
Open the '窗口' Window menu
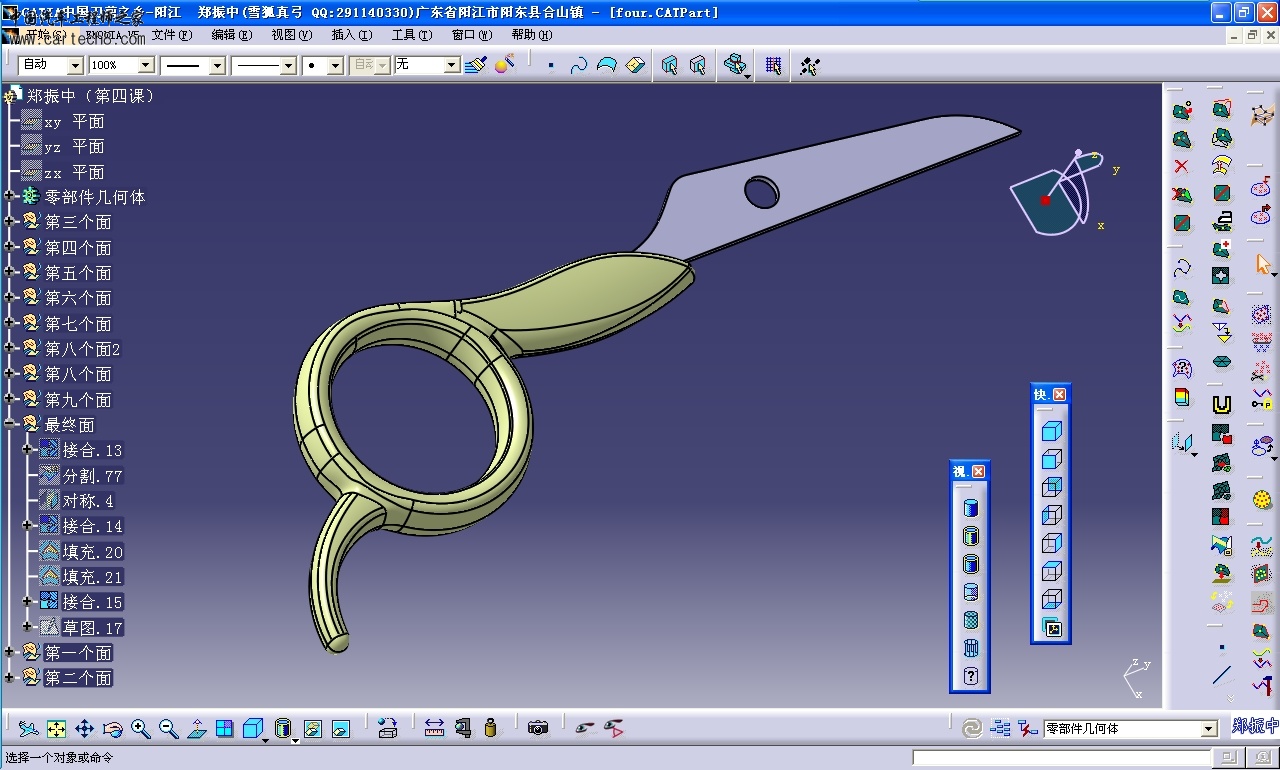pos(471,35)
